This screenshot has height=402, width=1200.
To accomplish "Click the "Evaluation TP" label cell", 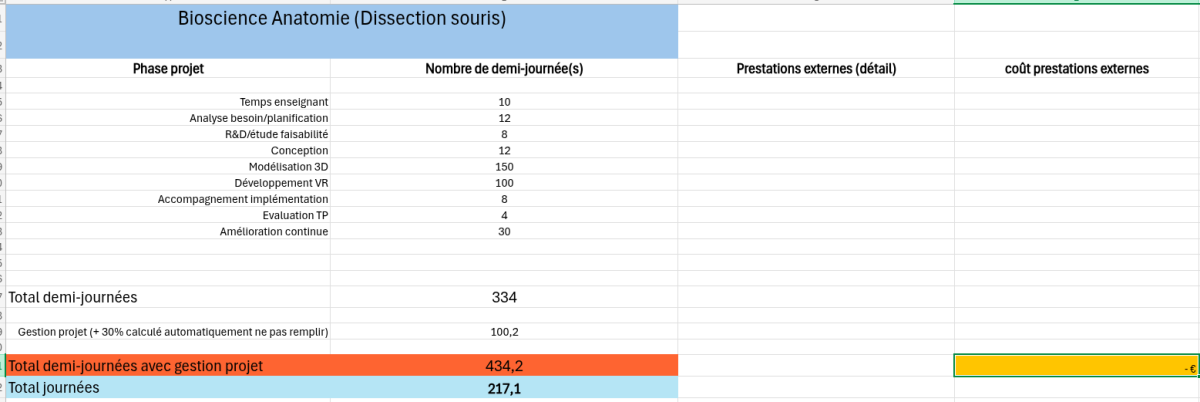I will click(x=295, y=215).
